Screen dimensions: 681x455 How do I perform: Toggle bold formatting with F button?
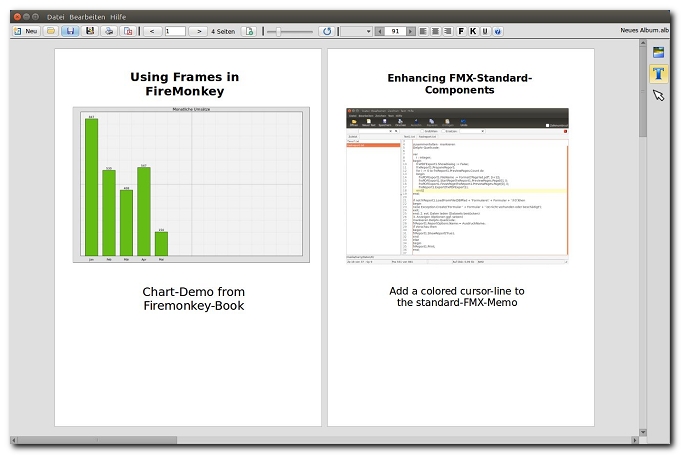461,31
